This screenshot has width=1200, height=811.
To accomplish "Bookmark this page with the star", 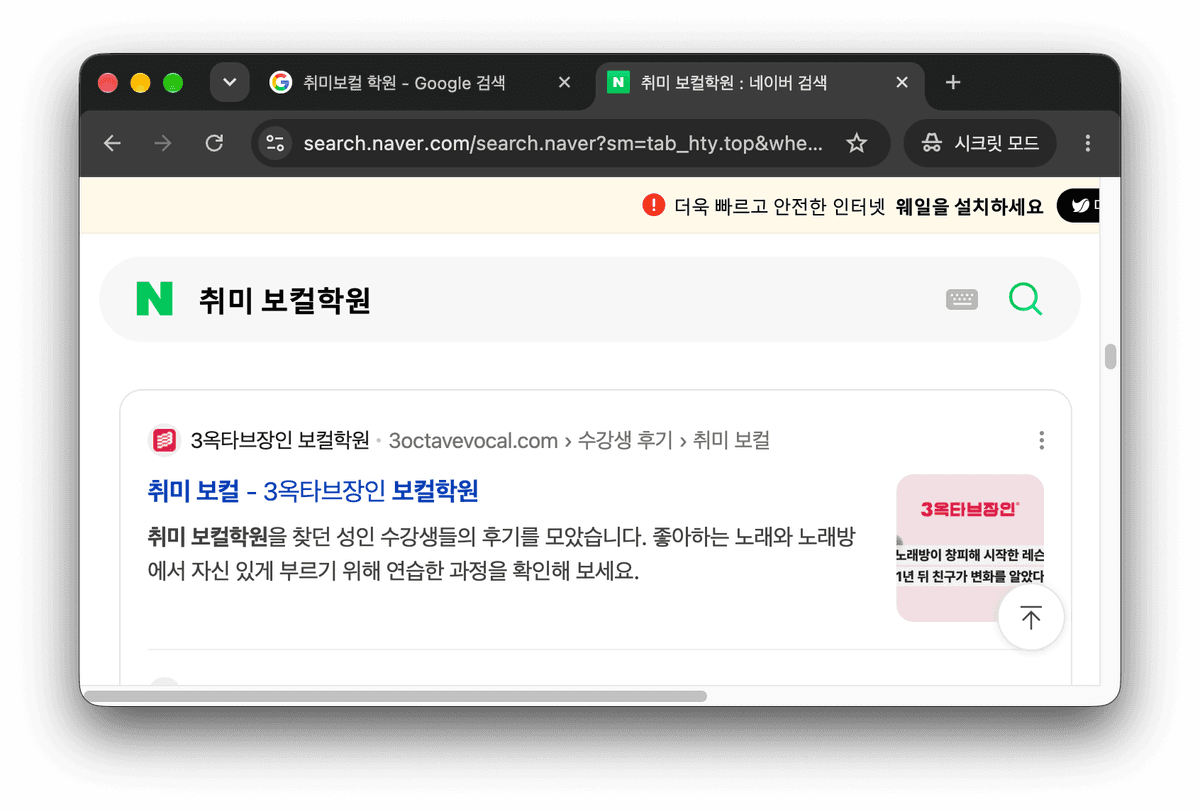I will tap(857, 143).
